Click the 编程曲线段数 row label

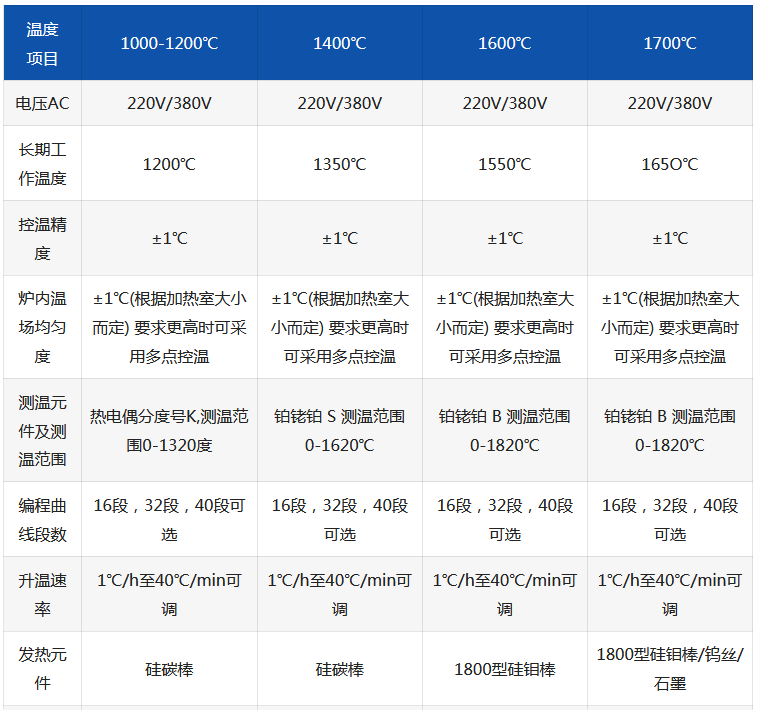[42, 520]
